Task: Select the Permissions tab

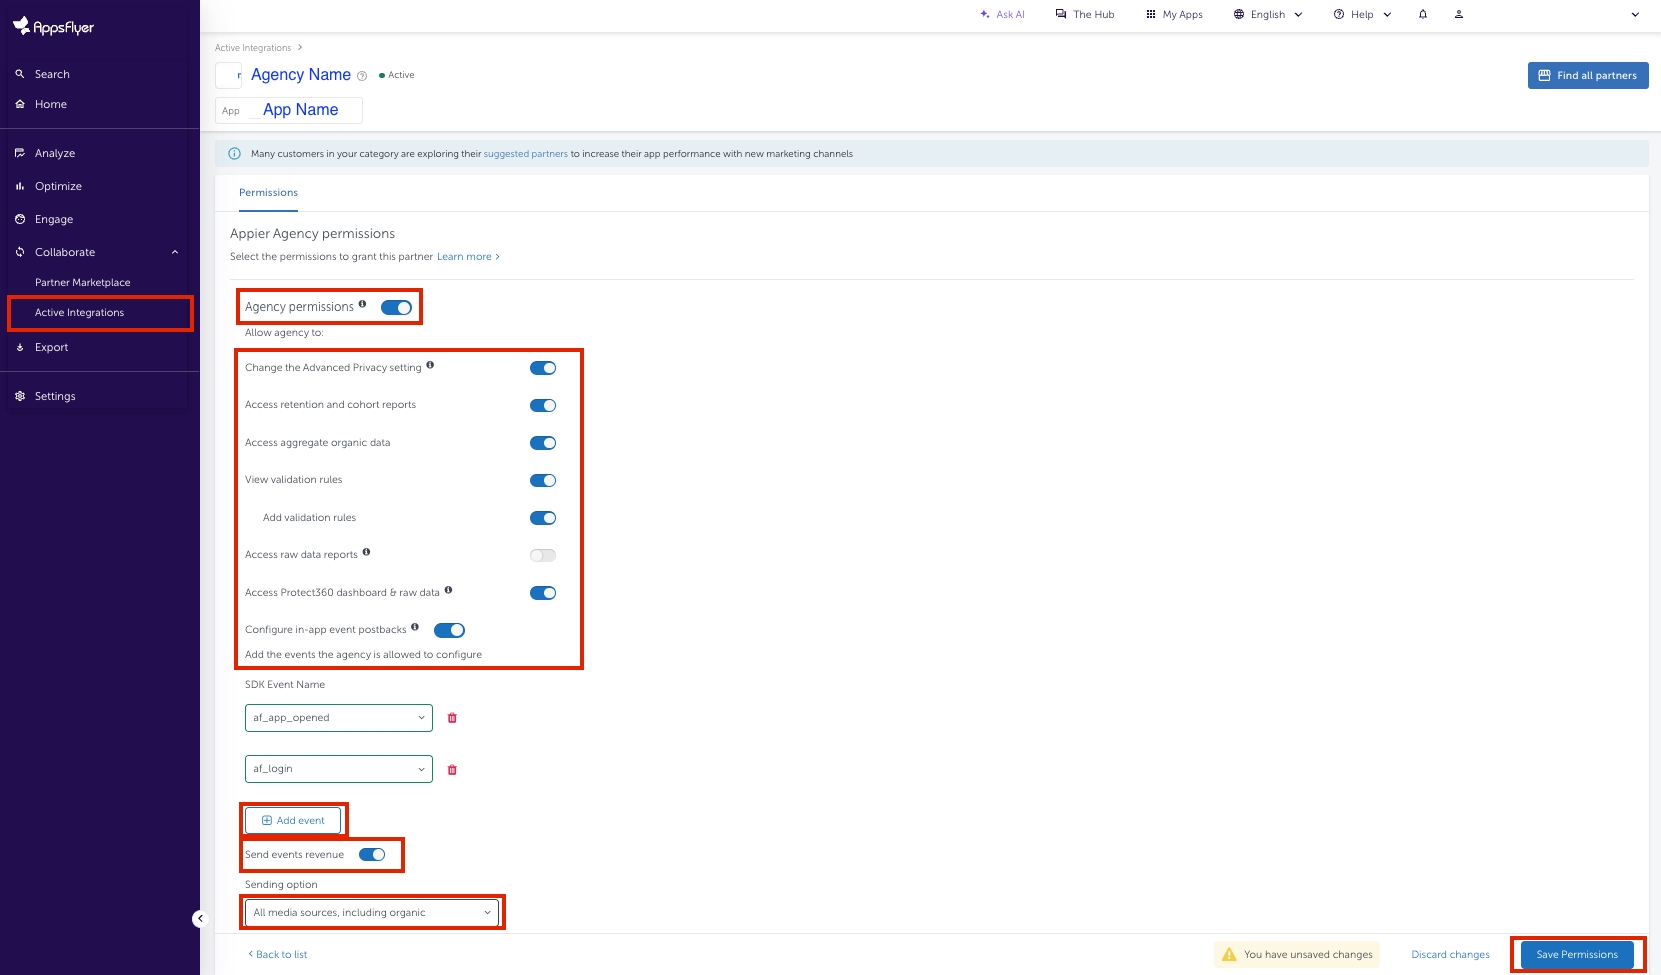Action: pos(268,193)
